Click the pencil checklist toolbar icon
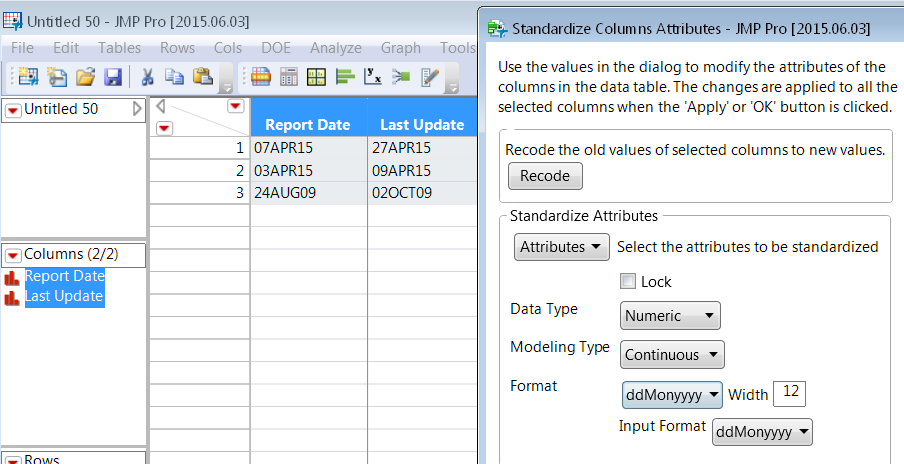The width and height of the screenshot is (904, 464). [430, 76]
